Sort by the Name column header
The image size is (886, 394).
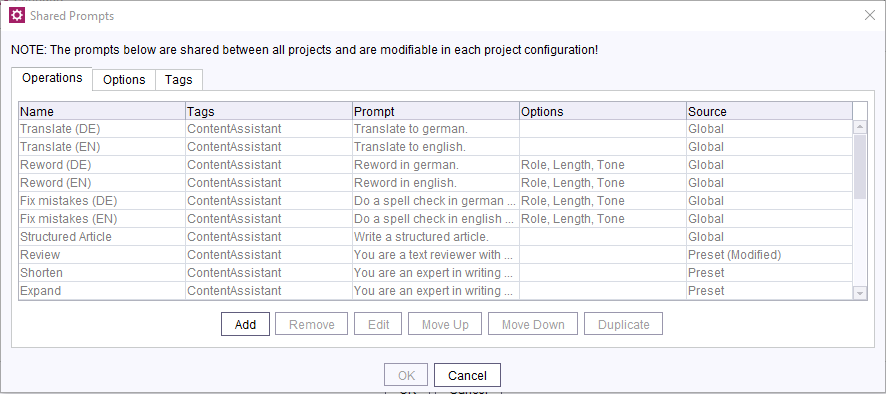pyautogui.click(x=102, y=111)
